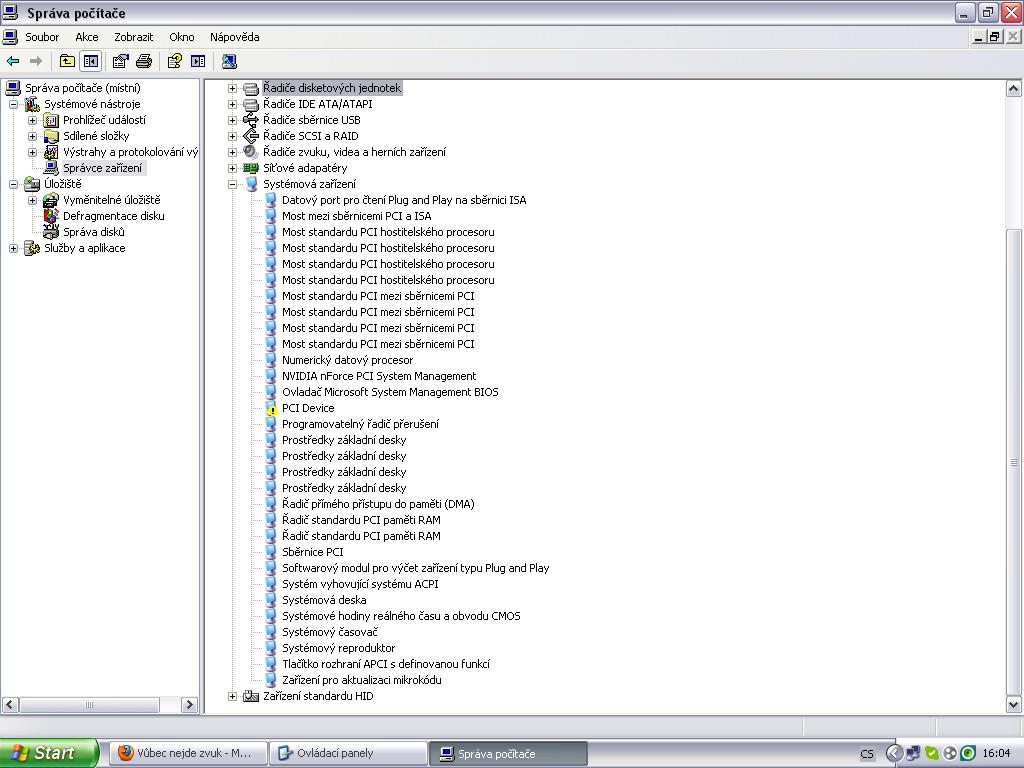Open the Zobrazit menu
This screenshot has height=768, width=1024.
133,37
